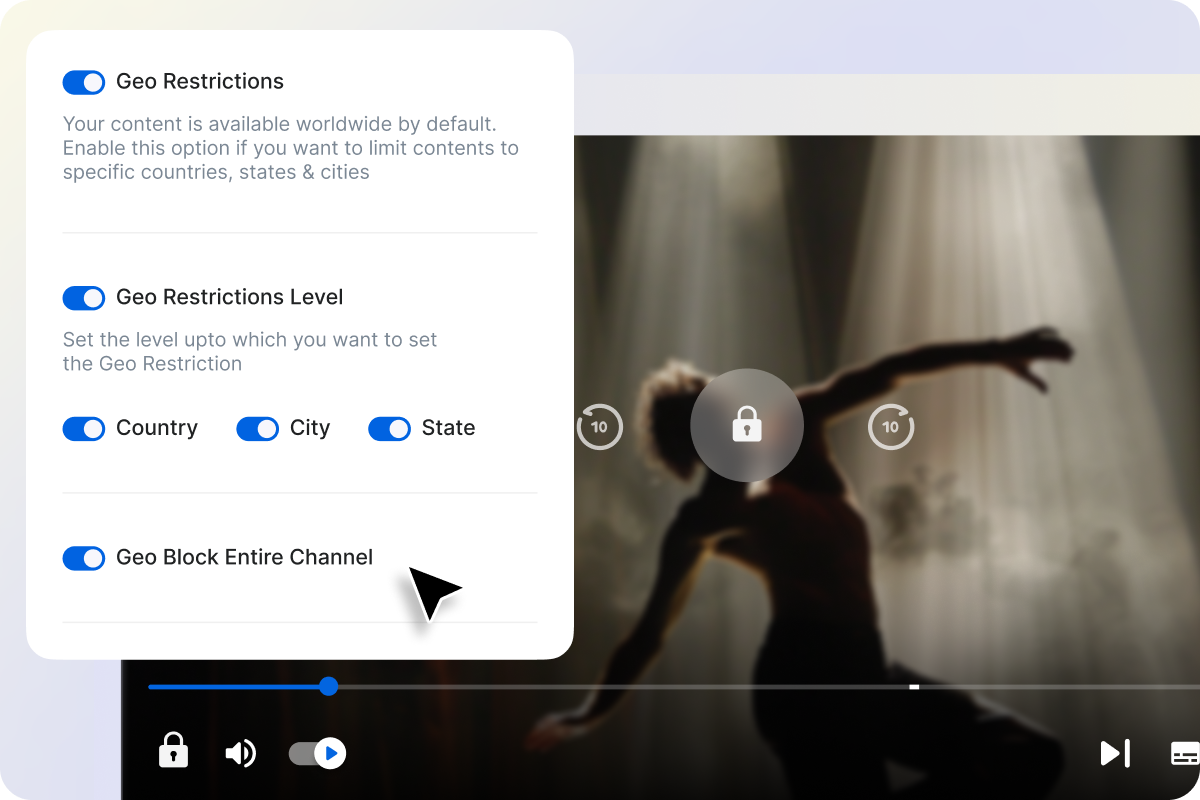Disable Geo Block Entire Channel

pos(84,558)
